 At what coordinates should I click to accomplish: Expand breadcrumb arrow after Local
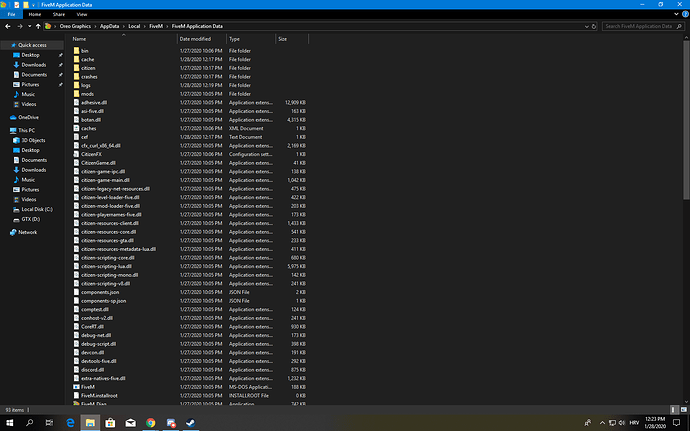[144, 26]
